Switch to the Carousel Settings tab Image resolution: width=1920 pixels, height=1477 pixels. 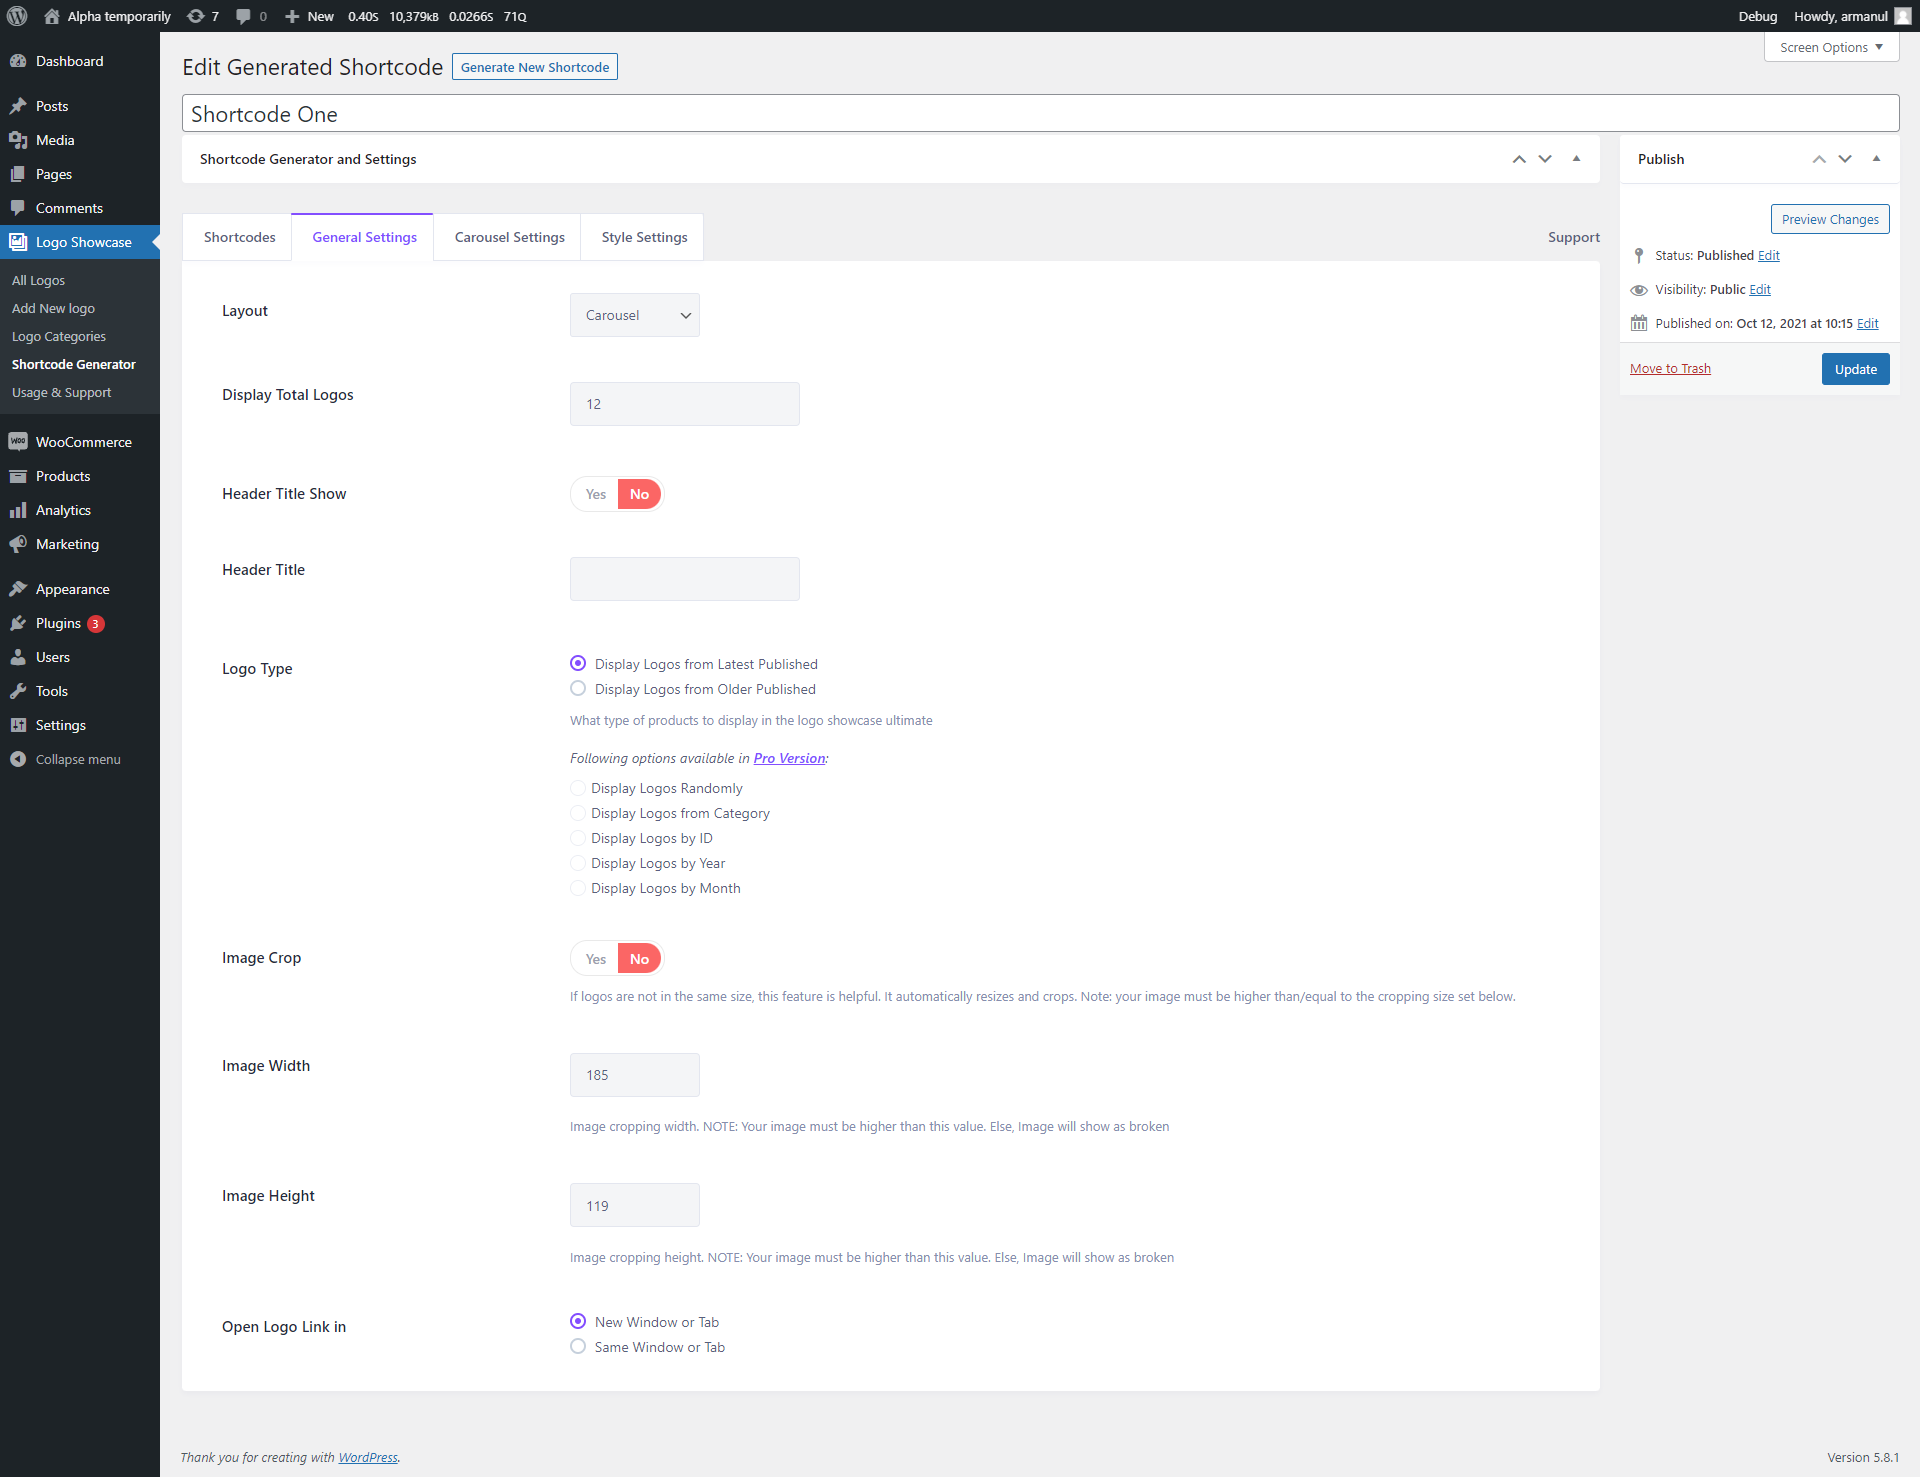pos(509,237)
